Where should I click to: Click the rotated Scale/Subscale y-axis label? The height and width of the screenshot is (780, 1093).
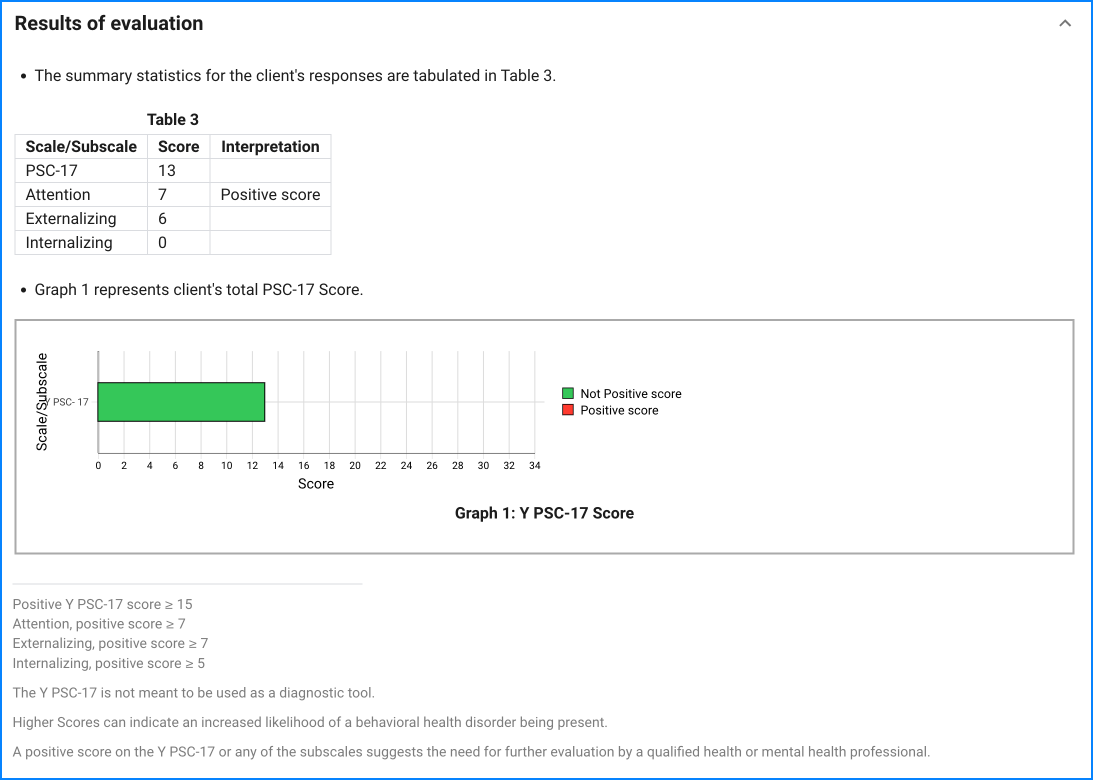(42, 402)
